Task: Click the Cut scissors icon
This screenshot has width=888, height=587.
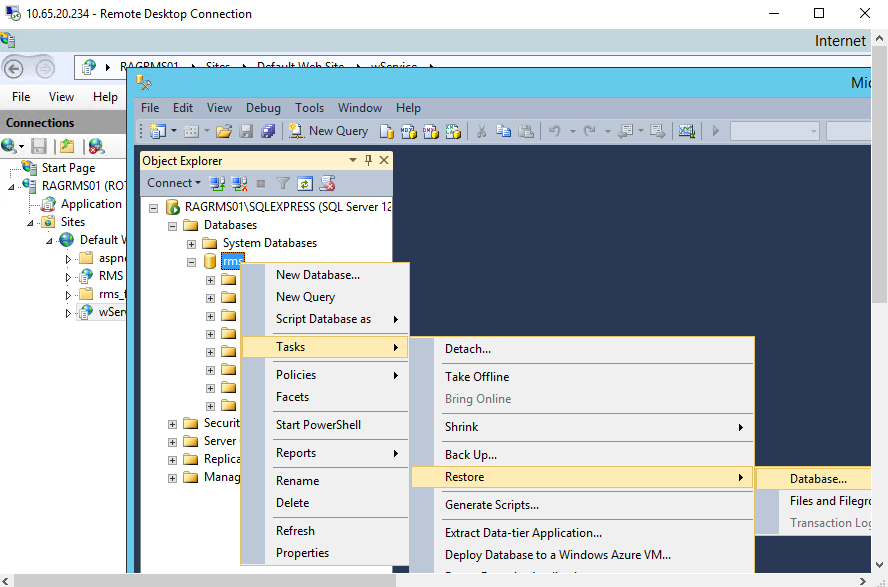Action: tap(481, 131)
